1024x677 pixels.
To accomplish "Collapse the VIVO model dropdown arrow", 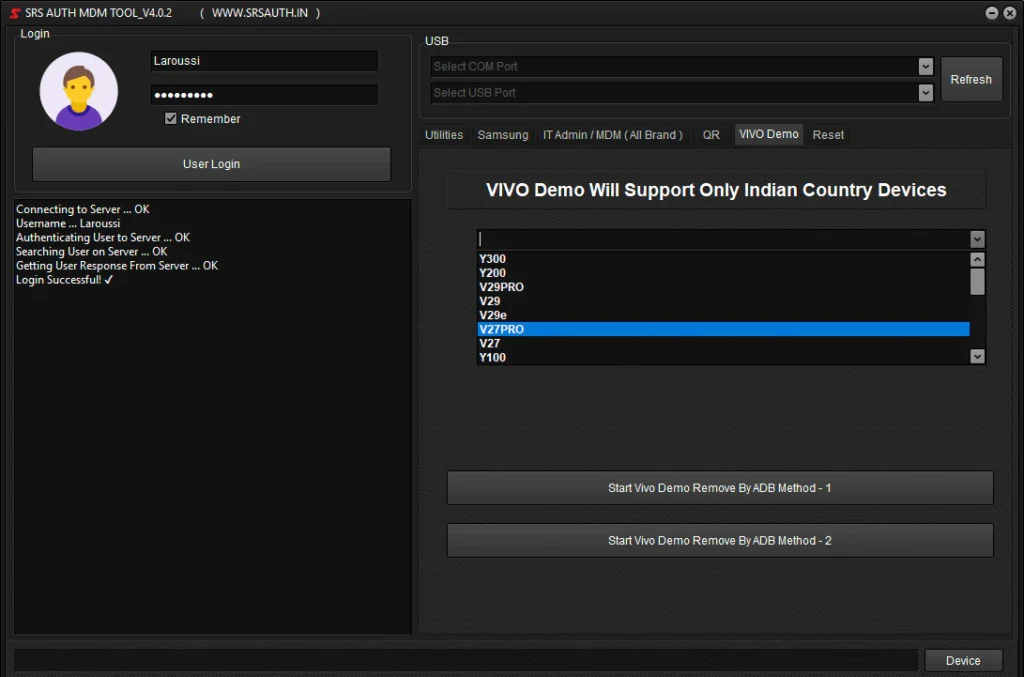I will (977, 240).
